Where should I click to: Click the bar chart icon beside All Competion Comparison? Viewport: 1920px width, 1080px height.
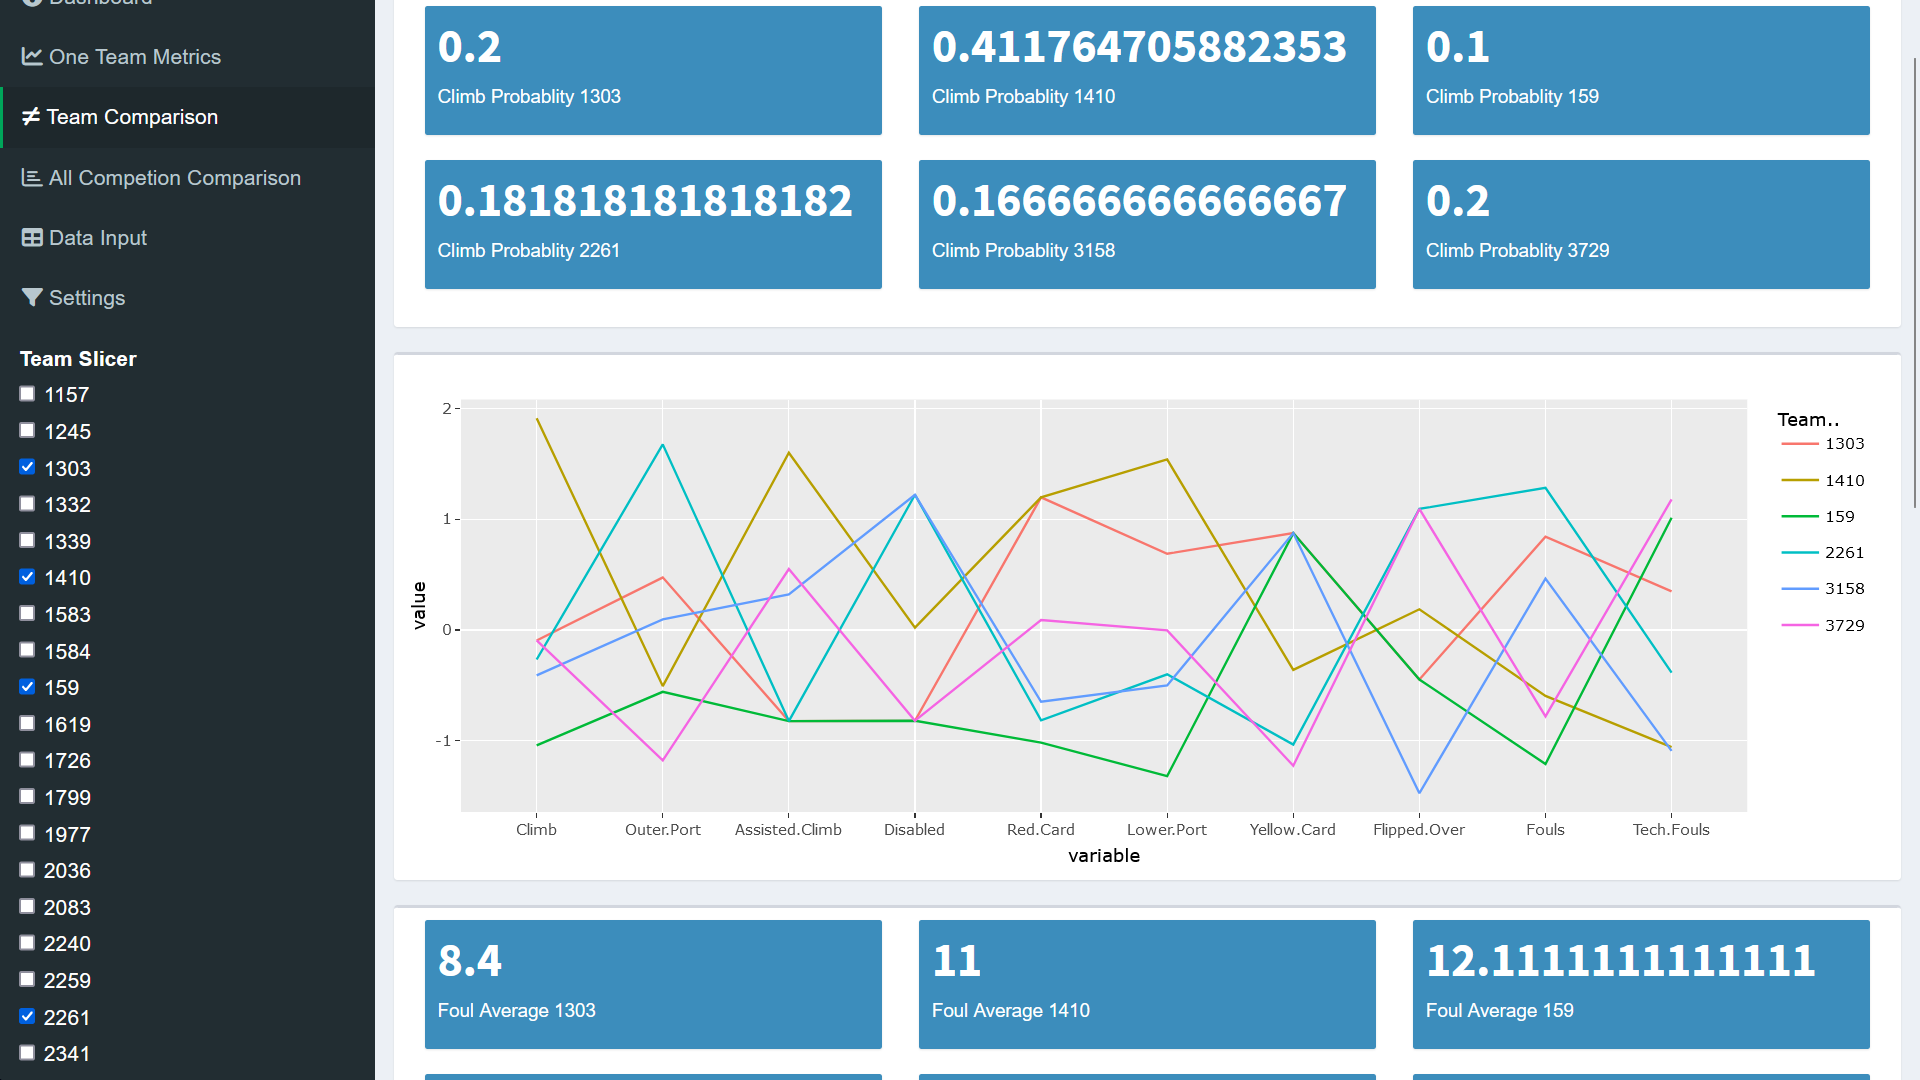[32, 178]
